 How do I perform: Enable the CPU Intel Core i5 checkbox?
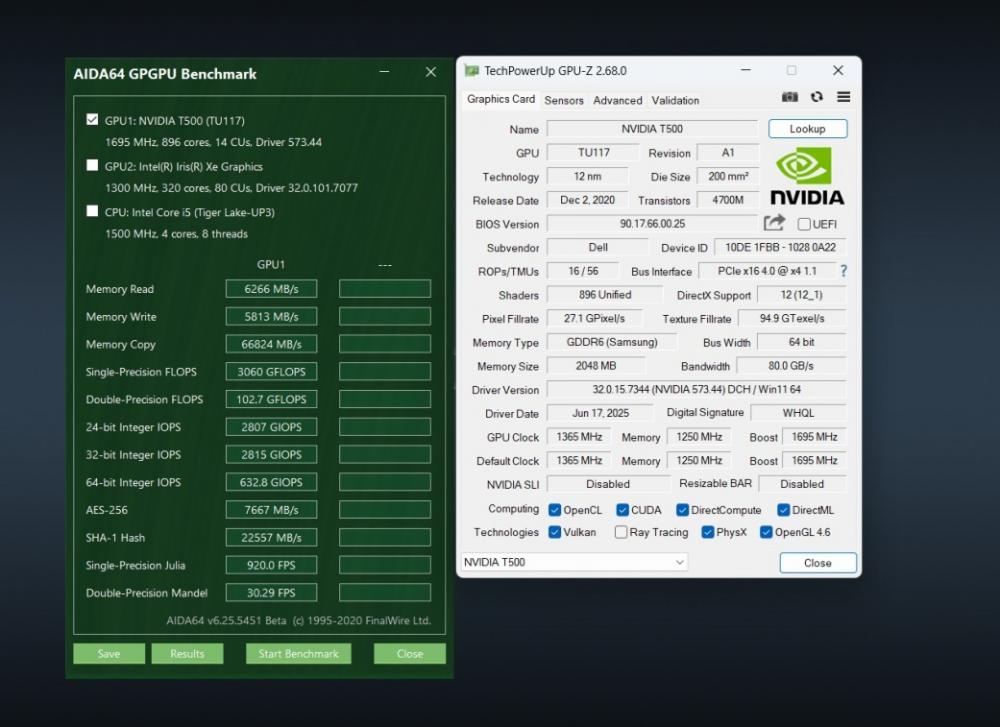coord(93,212)
